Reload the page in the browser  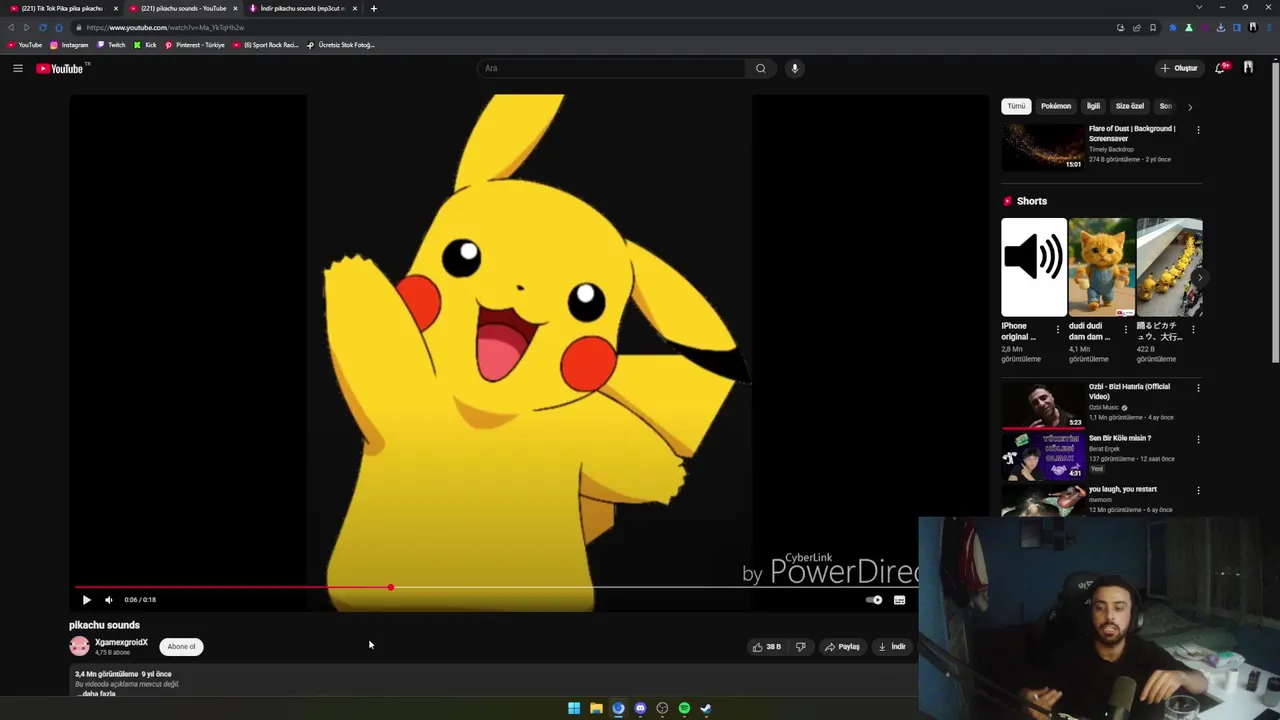[x=43, y=28]
